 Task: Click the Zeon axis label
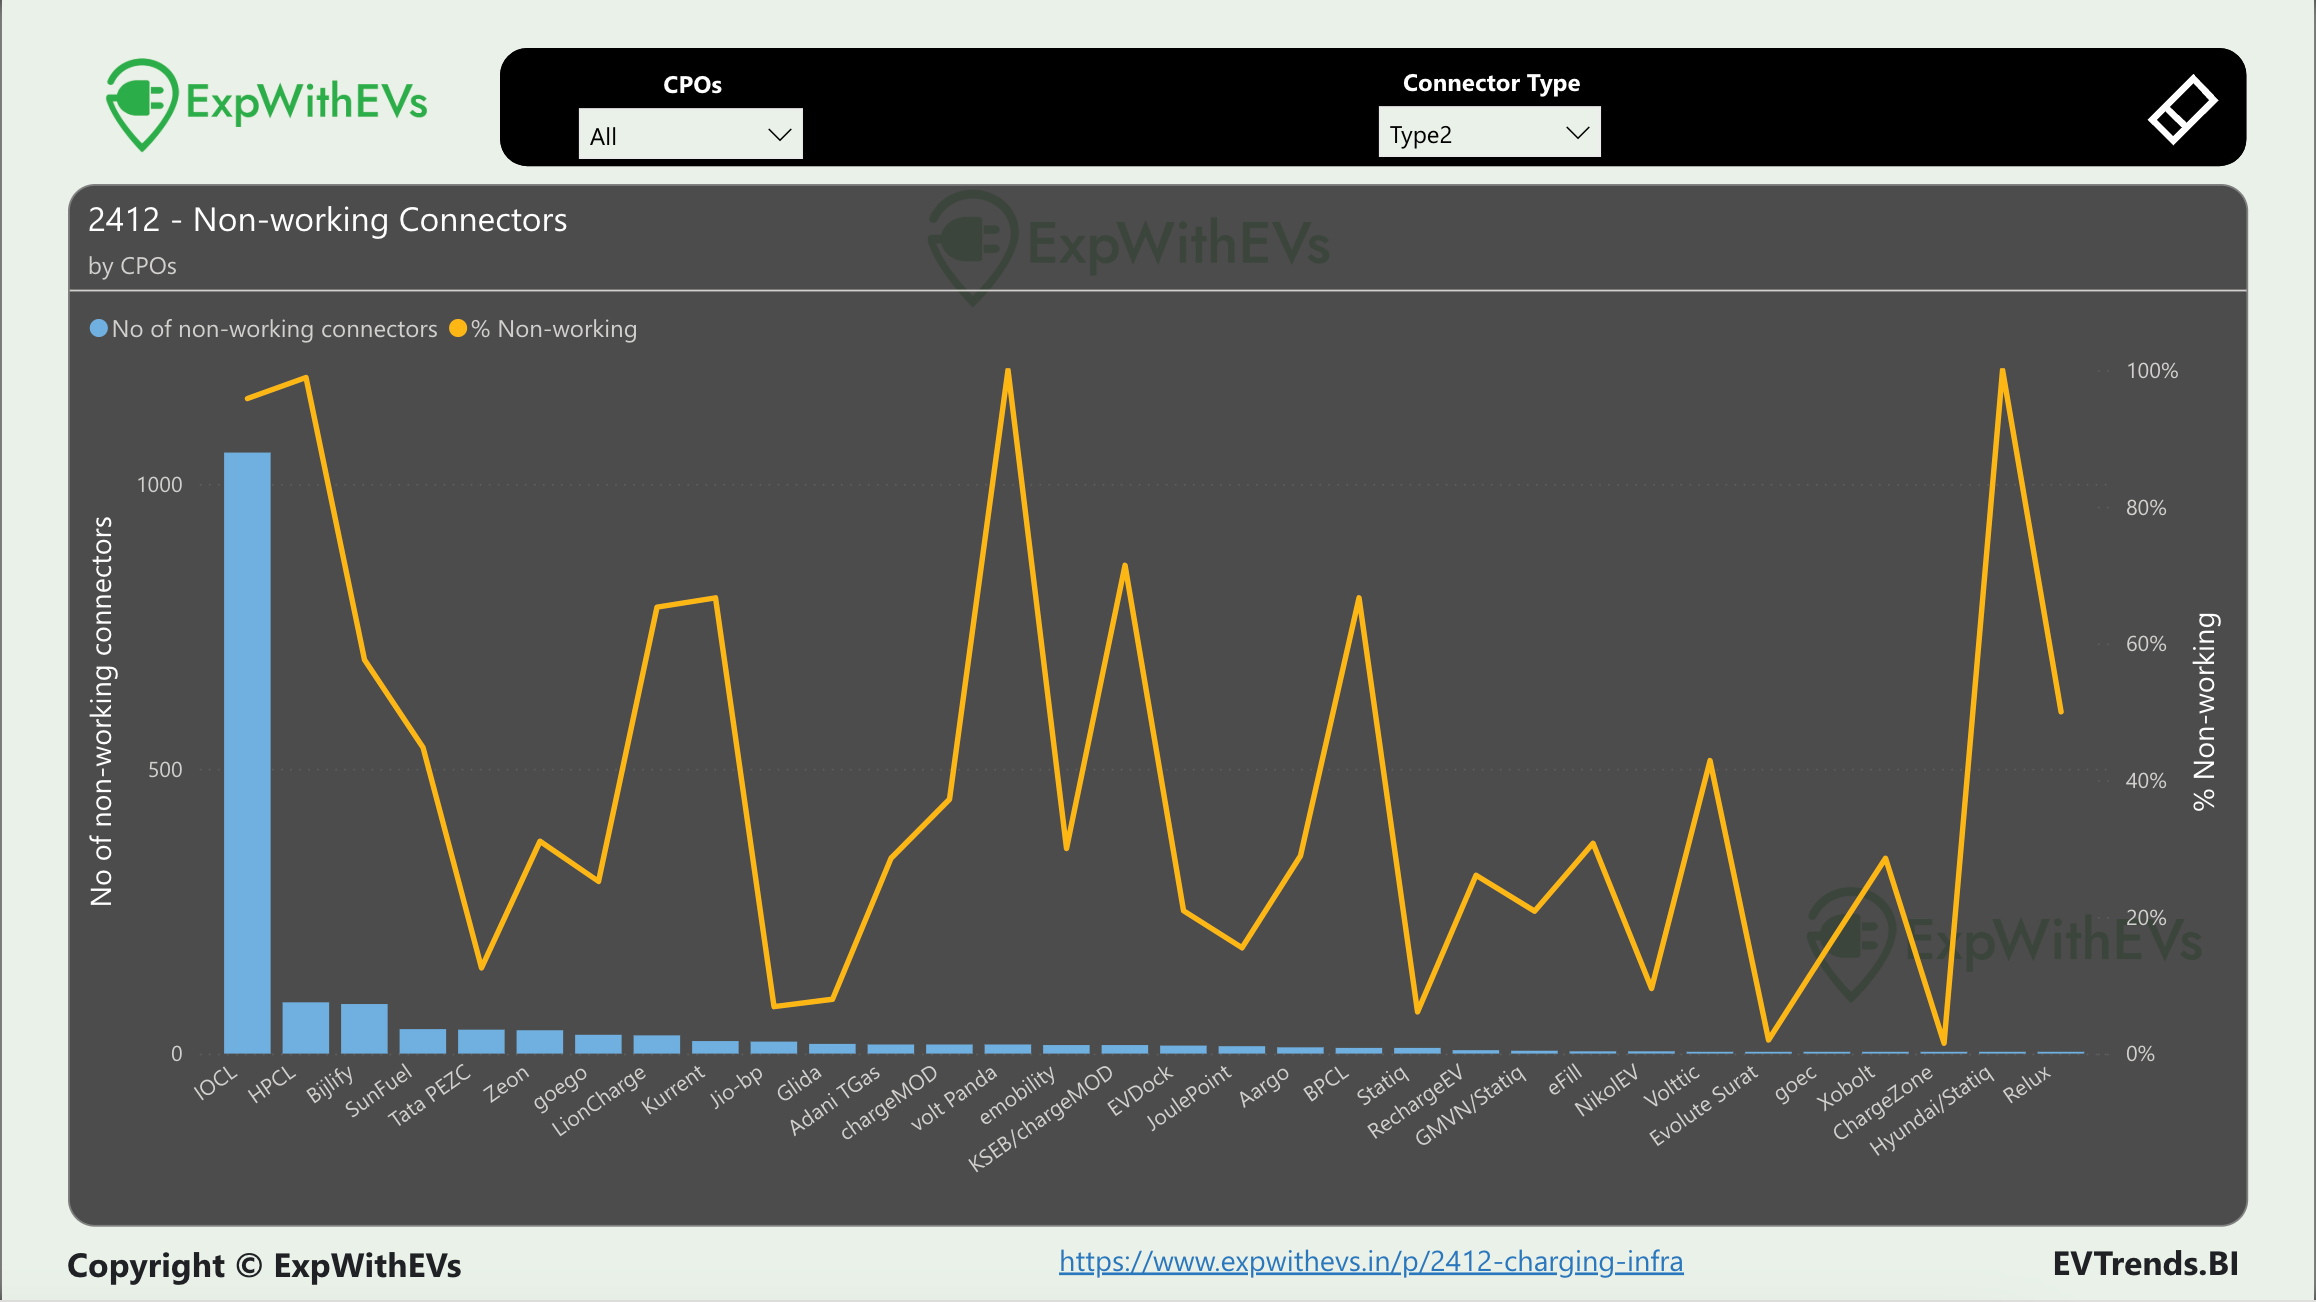(507, 1084)
